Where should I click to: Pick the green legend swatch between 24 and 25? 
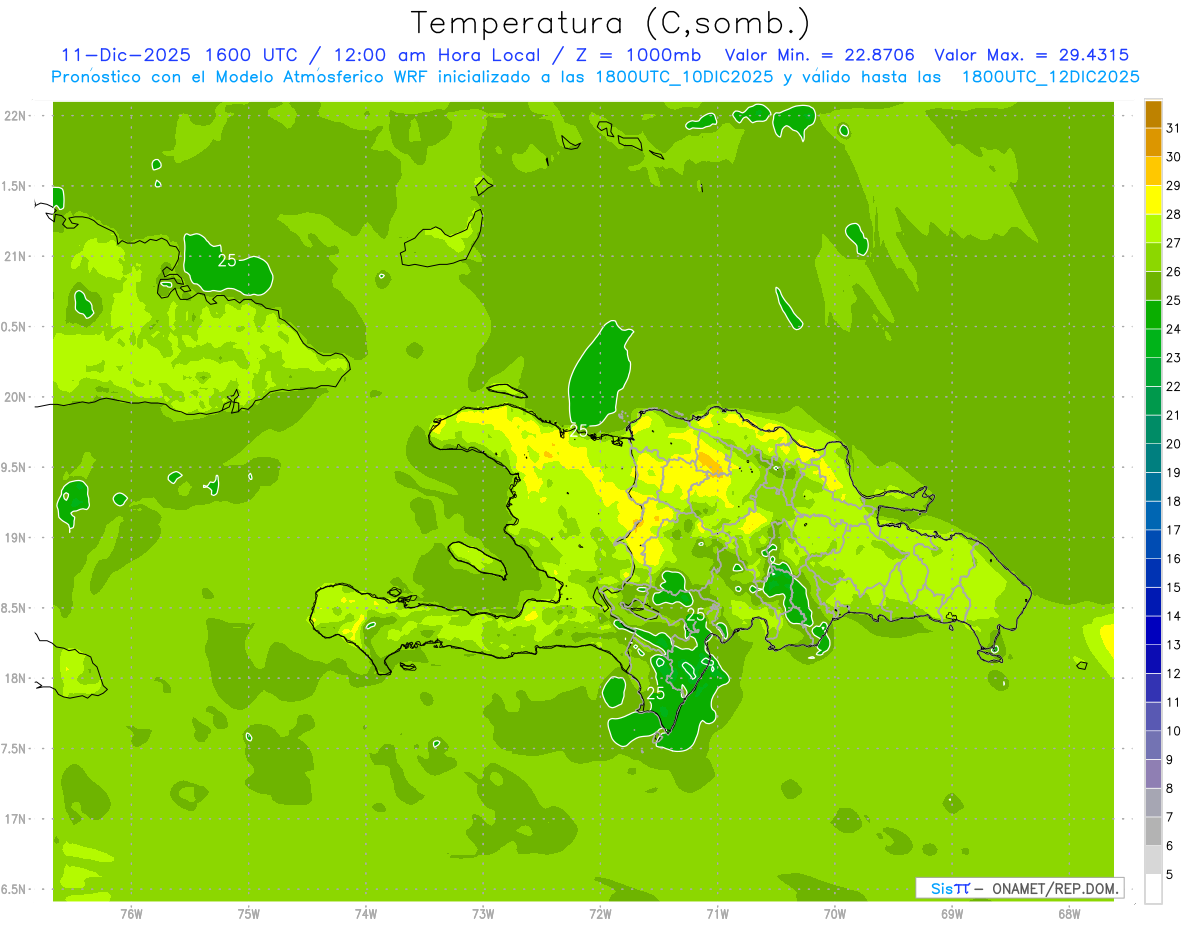pos(1153,315)
